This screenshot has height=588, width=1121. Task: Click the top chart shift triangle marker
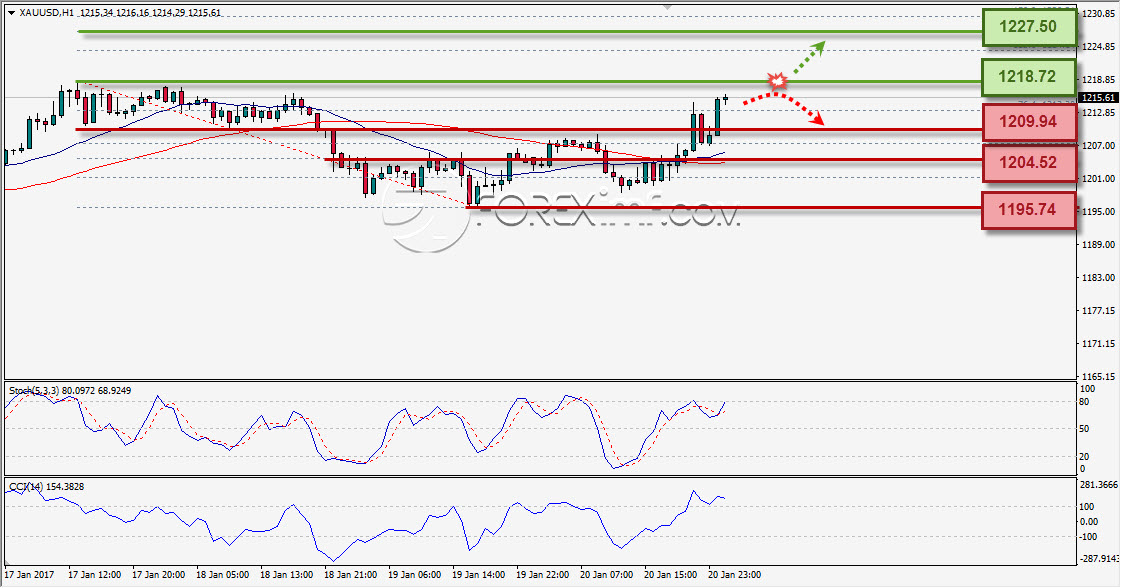point(667,7)
